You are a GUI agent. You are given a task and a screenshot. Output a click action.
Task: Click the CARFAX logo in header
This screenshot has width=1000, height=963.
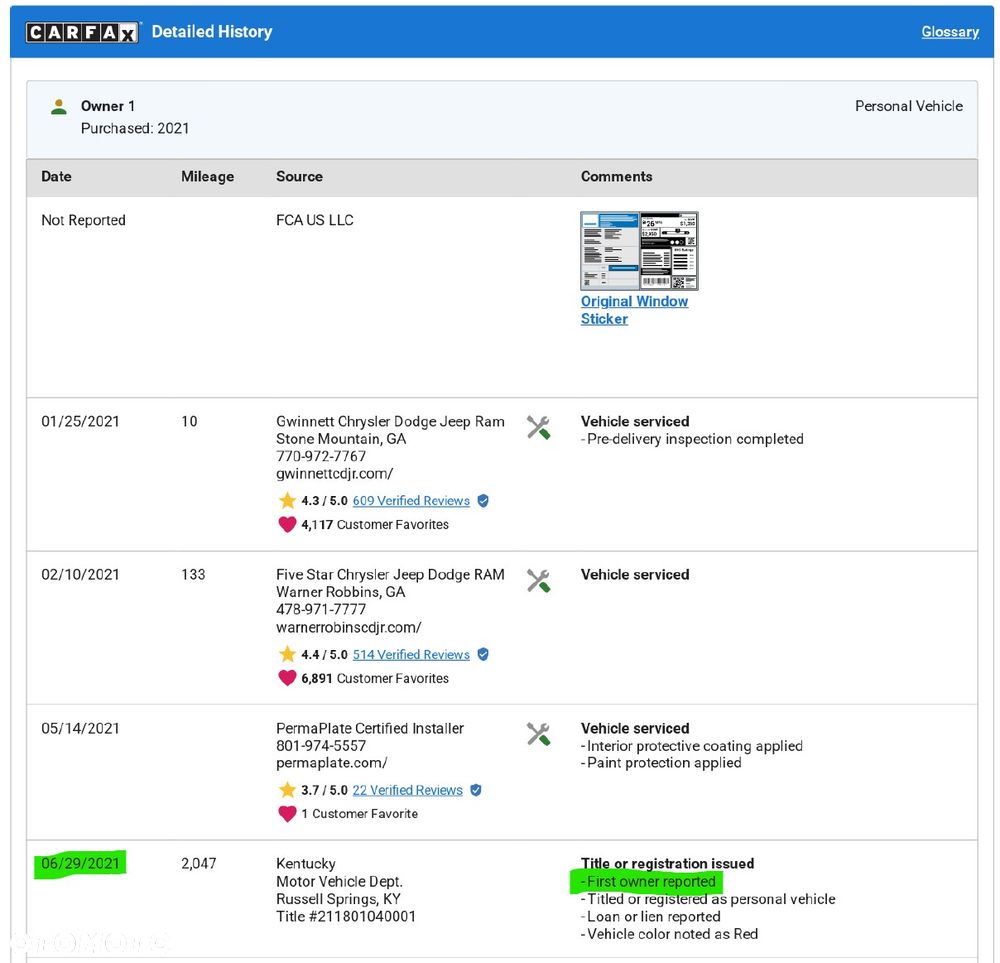pyautogui.click(x=82, y=33)
